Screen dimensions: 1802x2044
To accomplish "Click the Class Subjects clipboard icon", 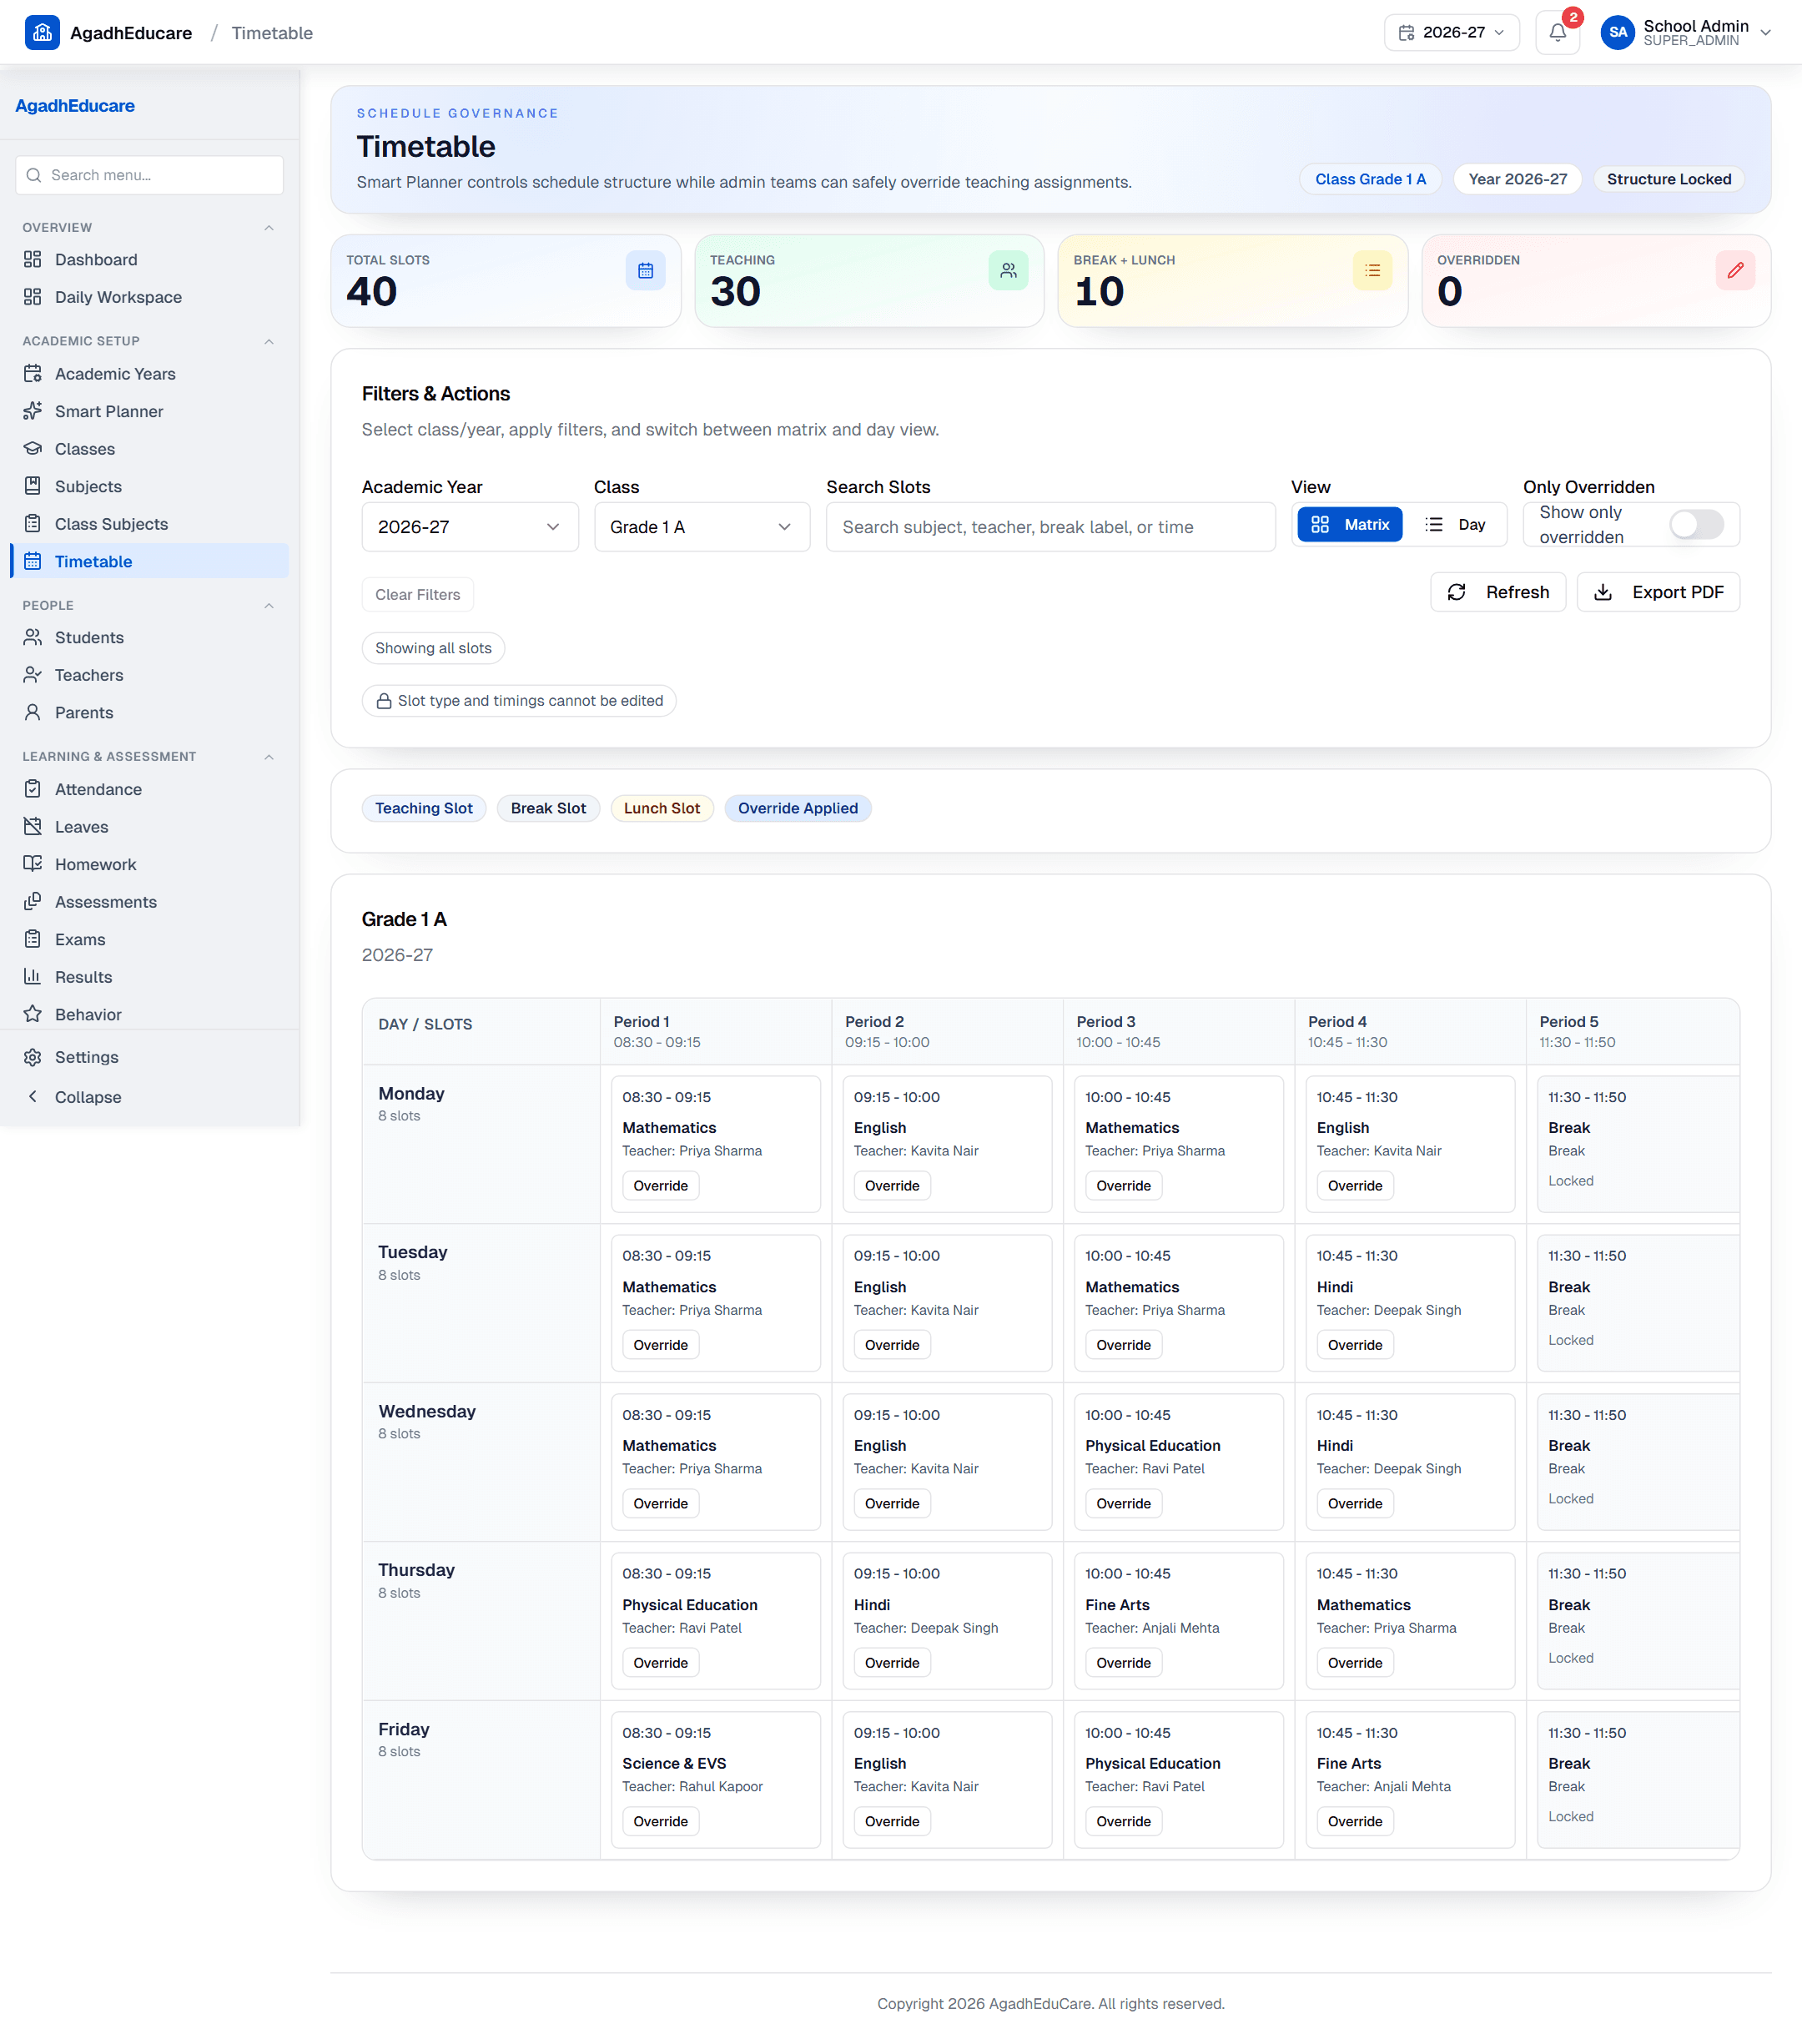I will [33, 524].
